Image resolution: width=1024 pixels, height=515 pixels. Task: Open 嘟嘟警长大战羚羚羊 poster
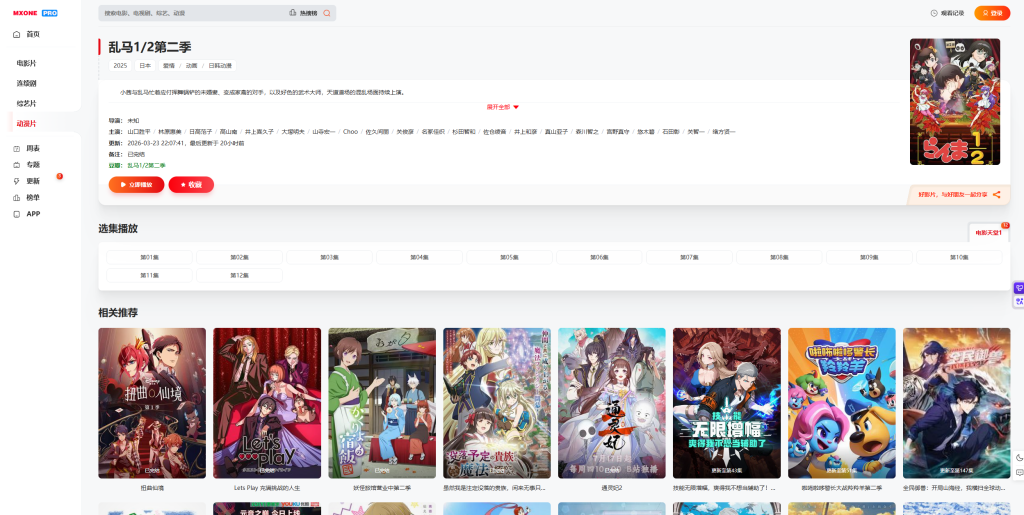click(842, 403)
